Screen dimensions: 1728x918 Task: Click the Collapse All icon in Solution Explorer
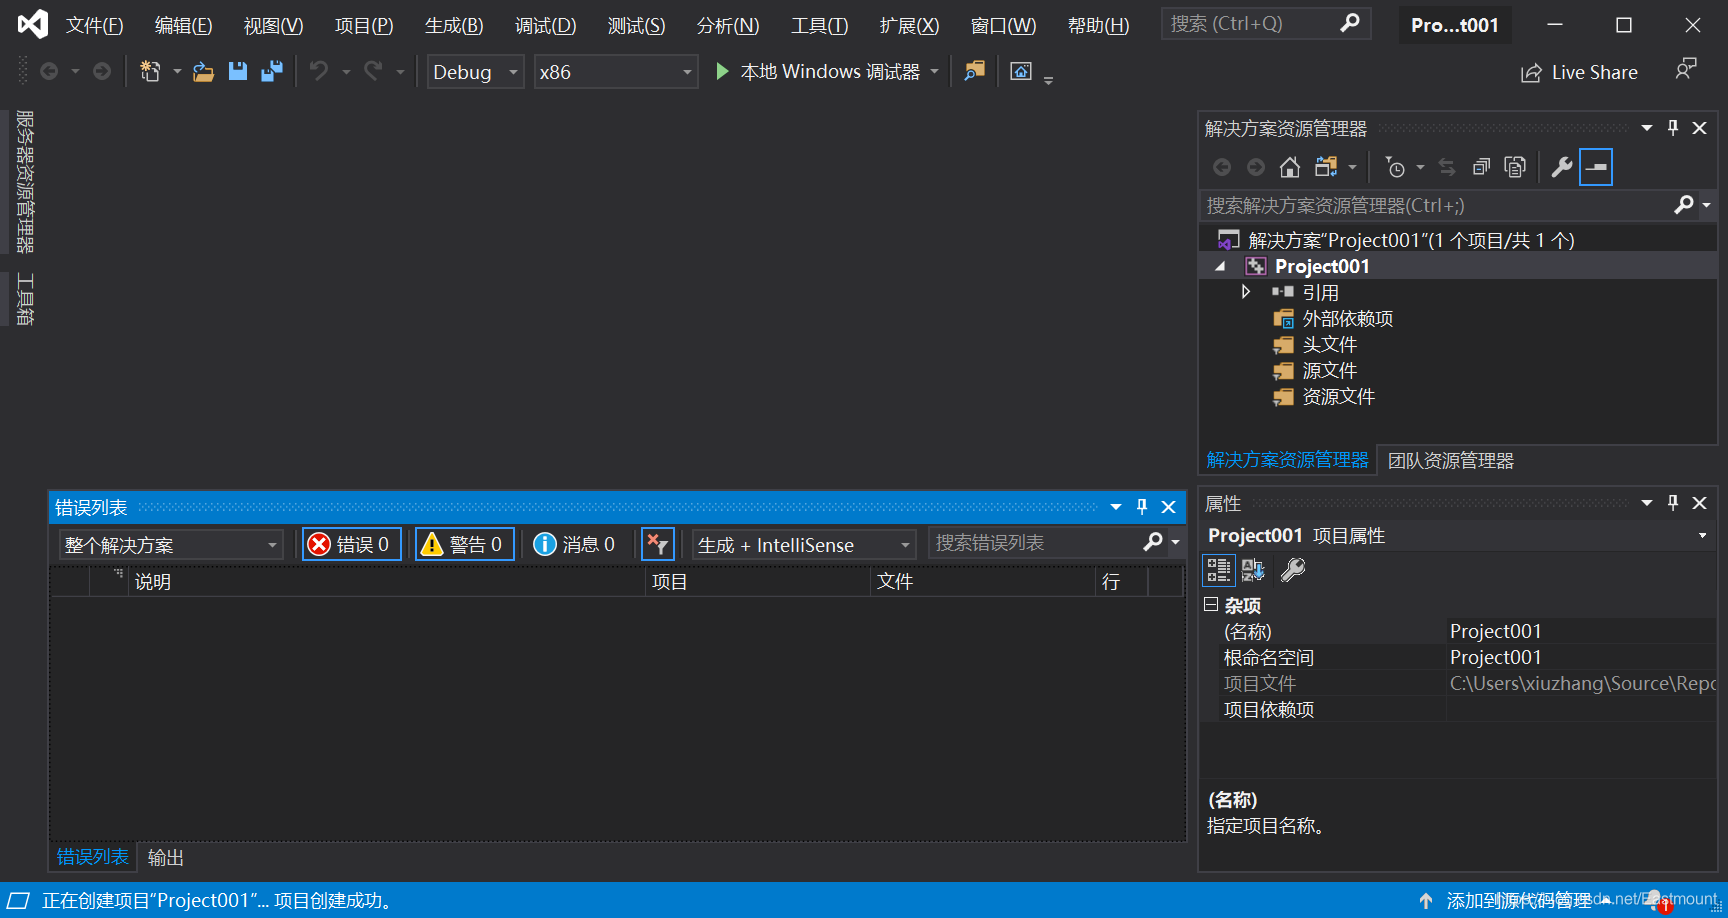(x=1481, y=167)
